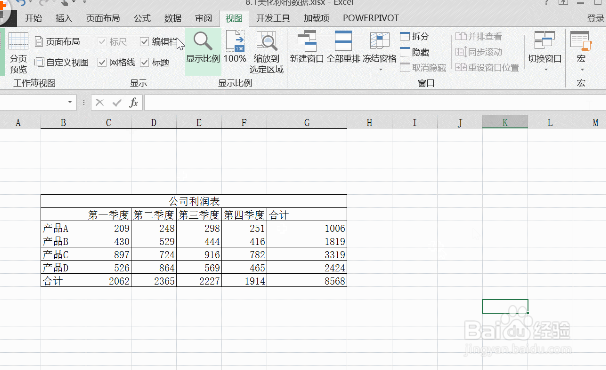This screenshot has height=370, width=606.
Task: Open the 切换窗口 switch windows menu
Action: (545, 50)
